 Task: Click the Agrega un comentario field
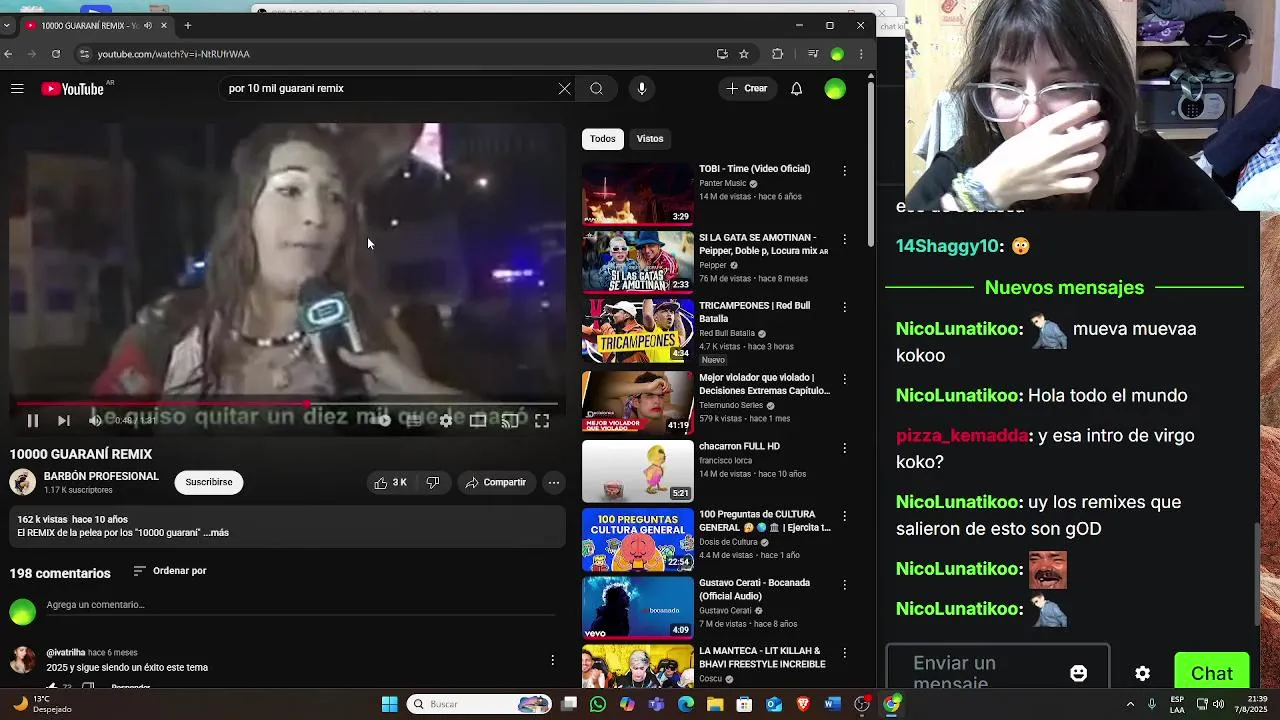300,605
